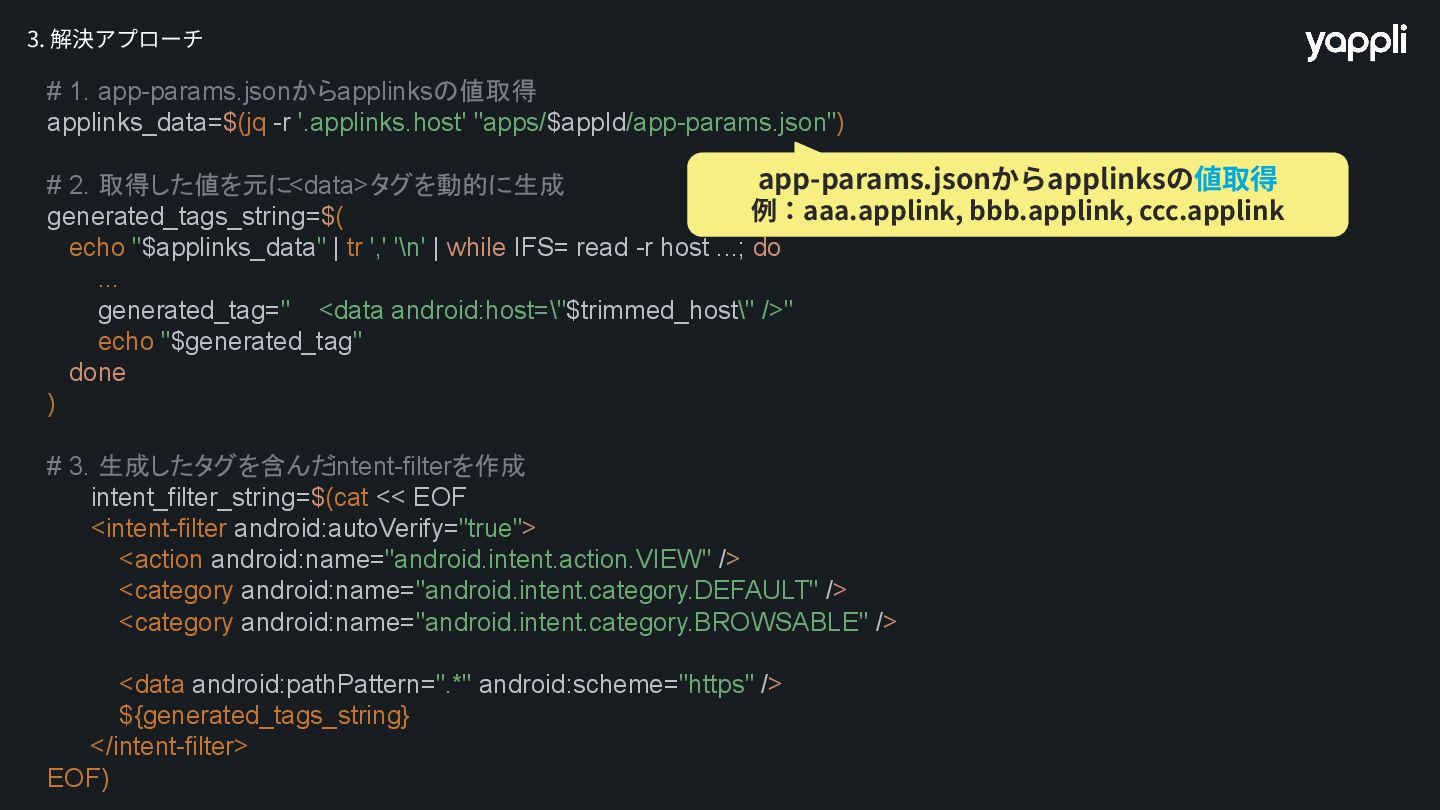The width and height of the screenshot is (1440, 810).
Task: Click the line starting 'generated_tag="'
Action: [445, 310]
